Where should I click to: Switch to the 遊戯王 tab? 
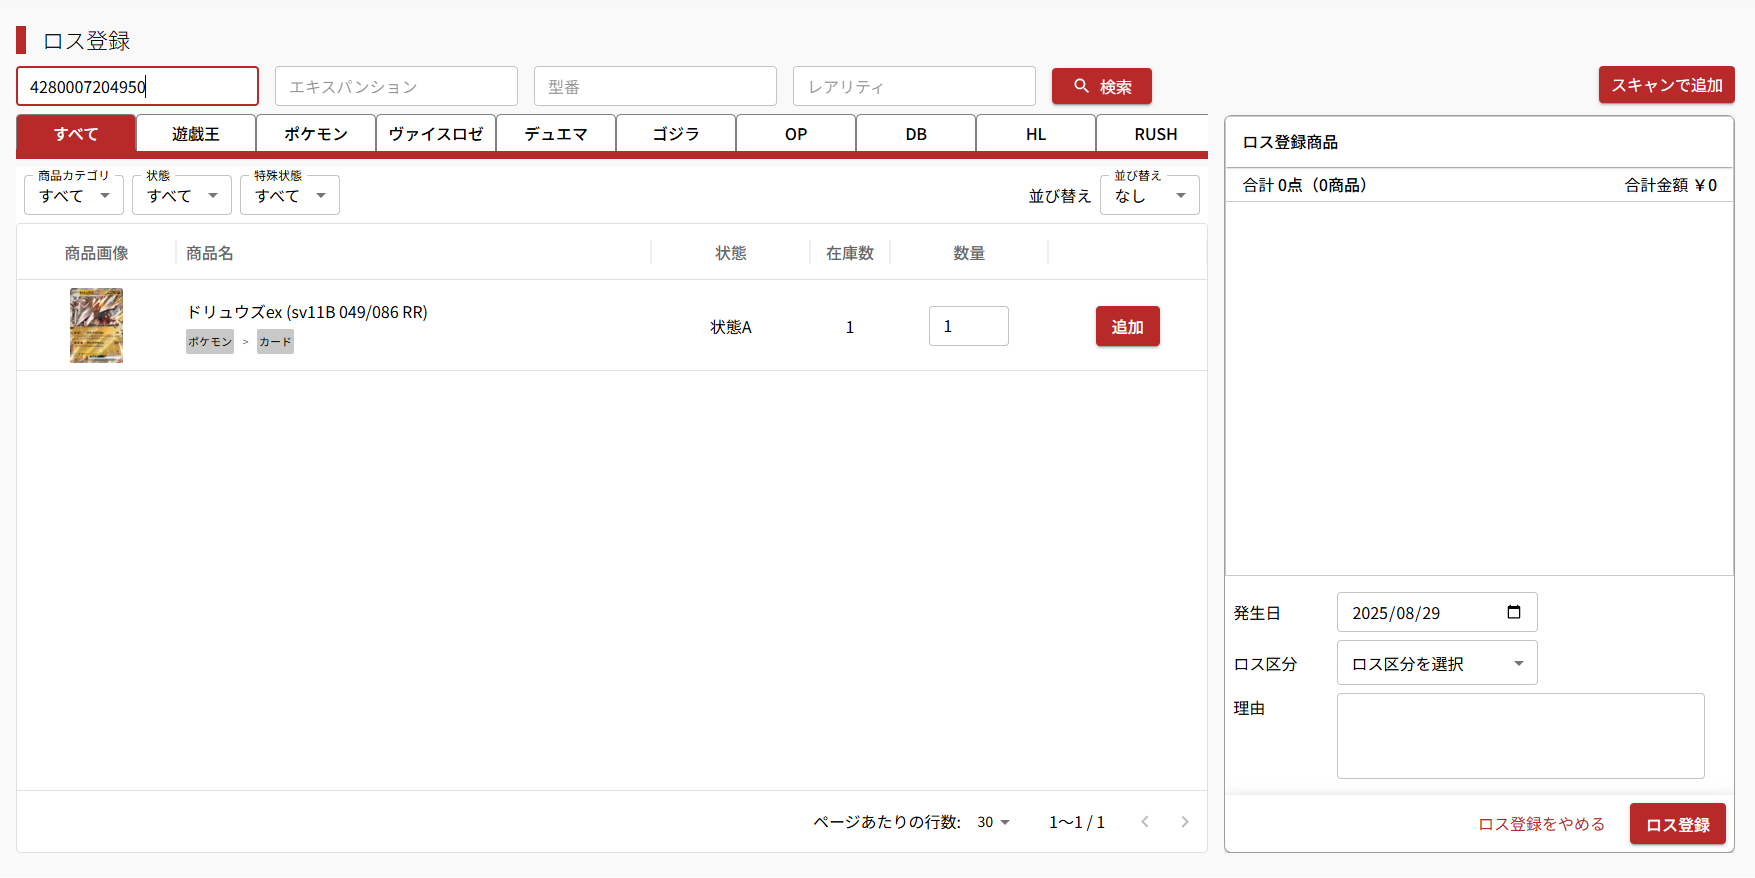[196, 134]
